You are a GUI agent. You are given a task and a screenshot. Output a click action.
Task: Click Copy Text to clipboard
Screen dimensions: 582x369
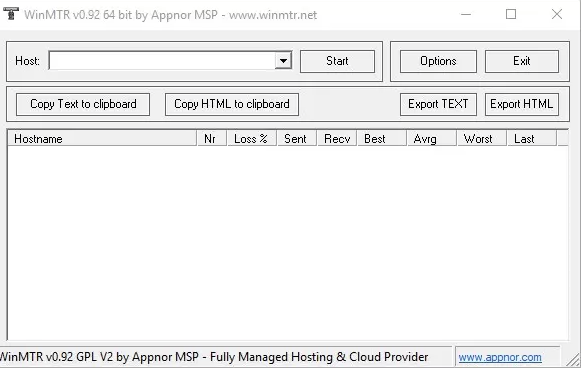pos(83,104)
